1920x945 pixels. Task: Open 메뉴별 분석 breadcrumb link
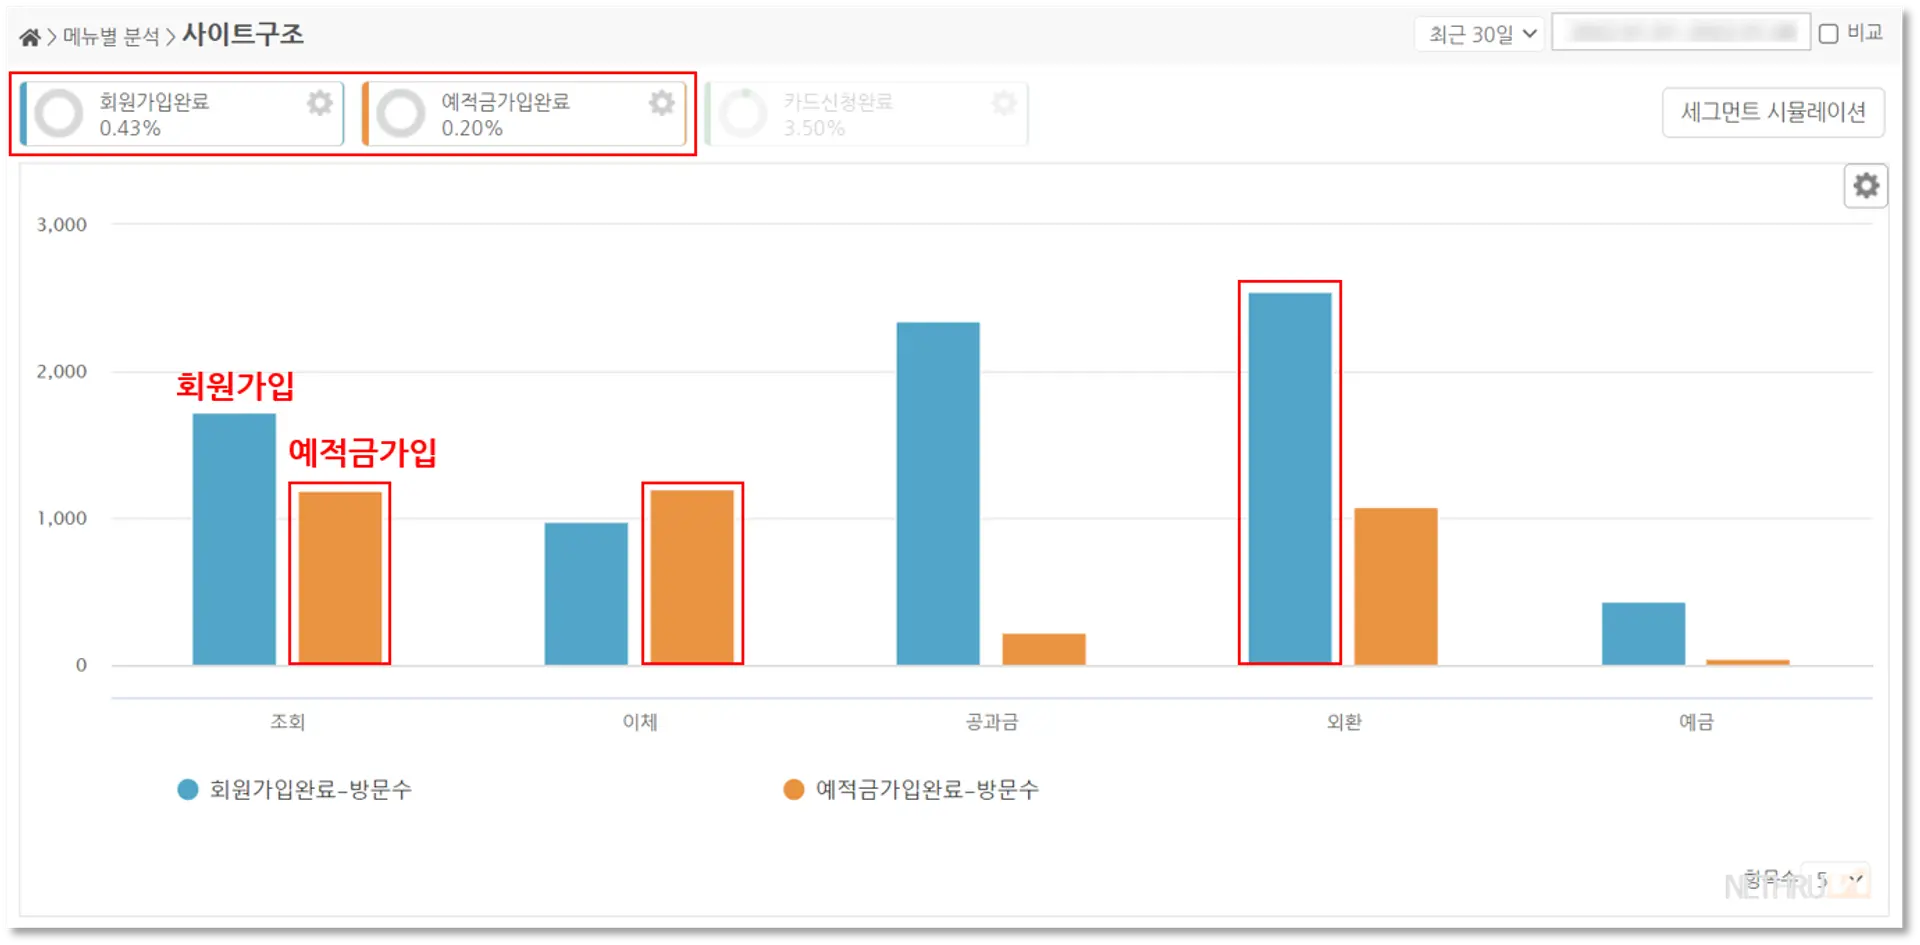point(111,37)
